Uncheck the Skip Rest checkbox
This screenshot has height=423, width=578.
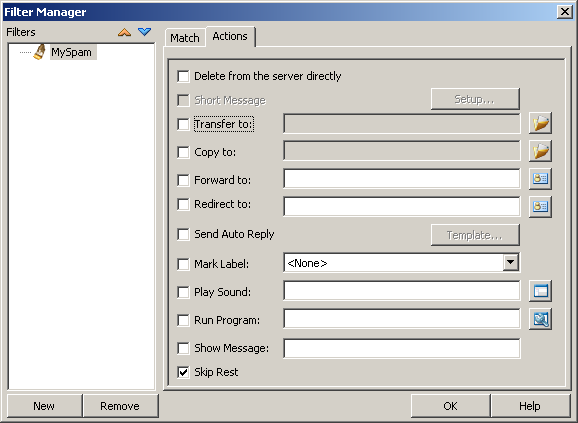click(x=183, y=372)
